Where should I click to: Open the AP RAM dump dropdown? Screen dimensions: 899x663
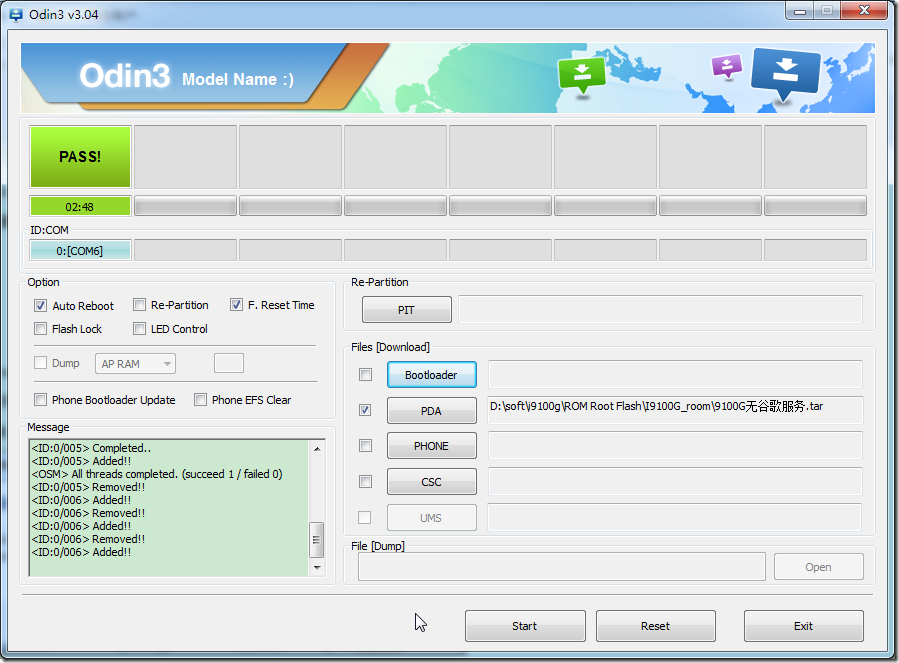(135, 364)
